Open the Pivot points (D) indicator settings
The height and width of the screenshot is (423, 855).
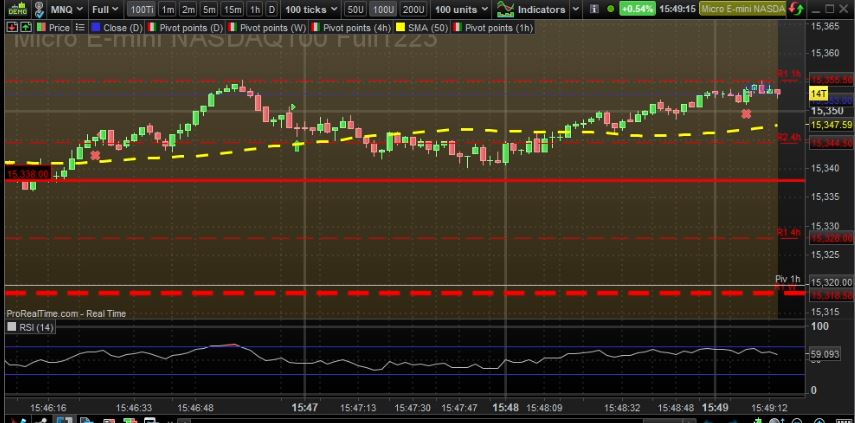pos(191,27)
